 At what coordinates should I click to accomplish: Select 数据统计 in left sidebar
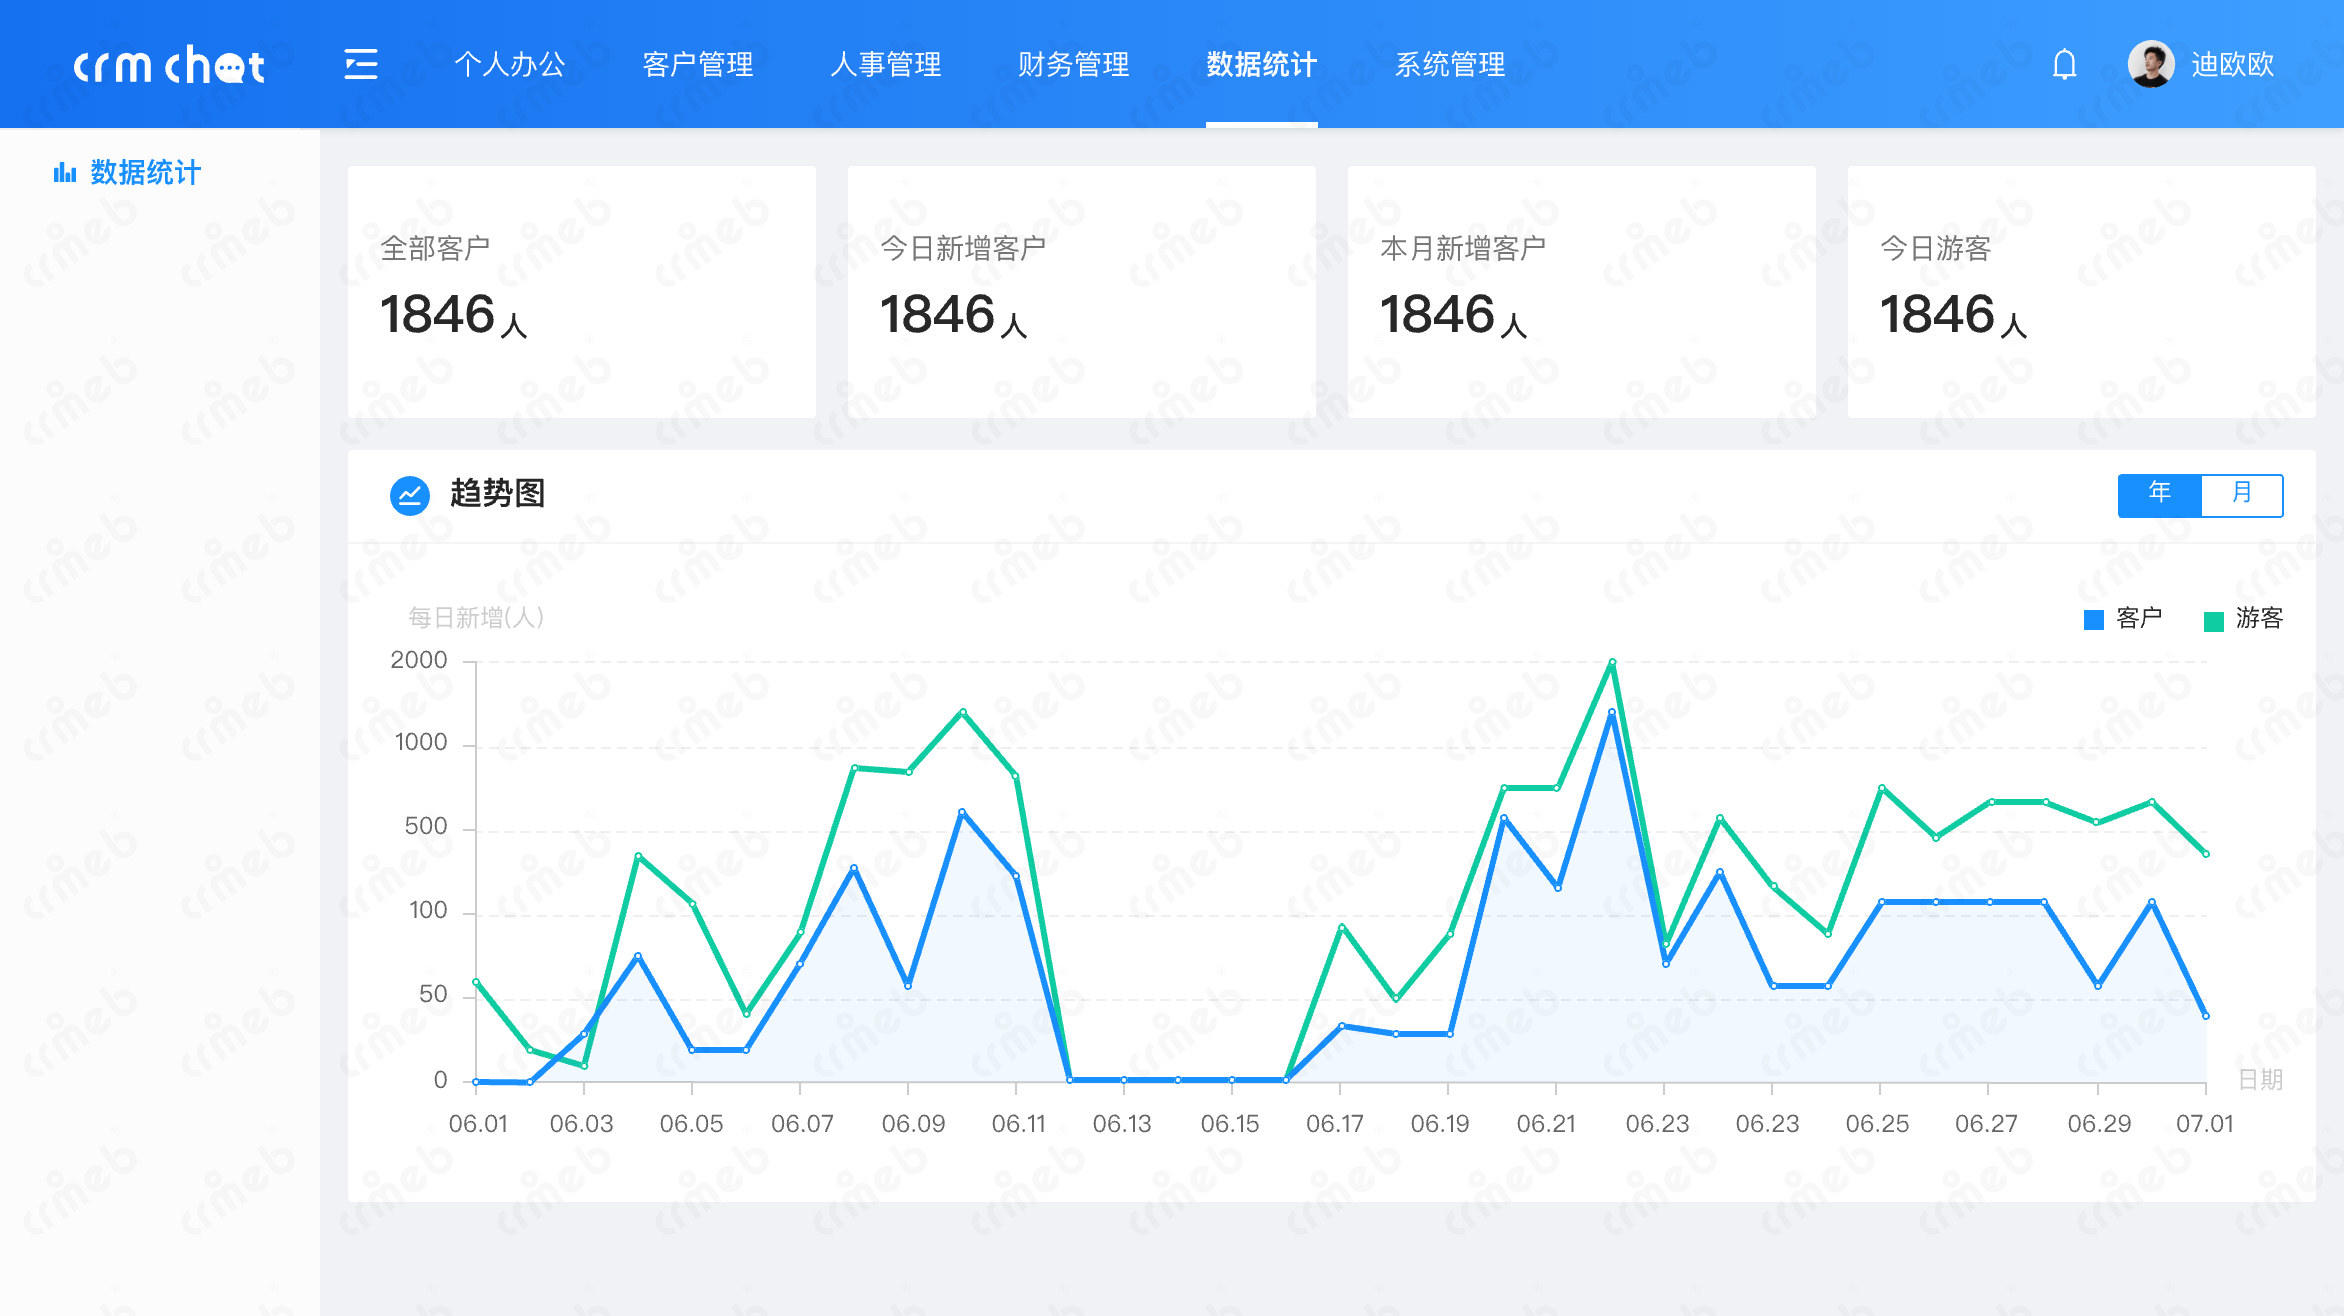click(145, 173)
